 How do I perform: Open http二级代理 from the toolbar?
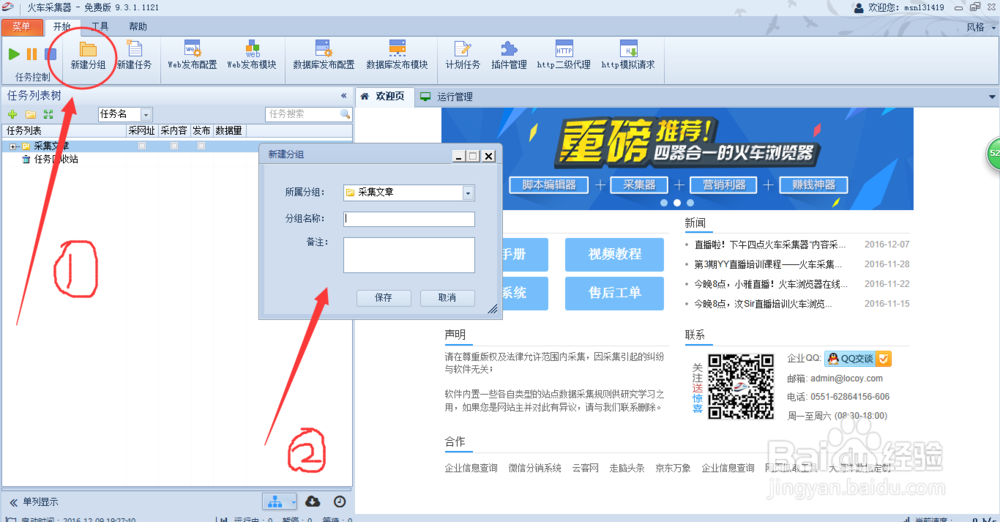[x=564, y=56]
